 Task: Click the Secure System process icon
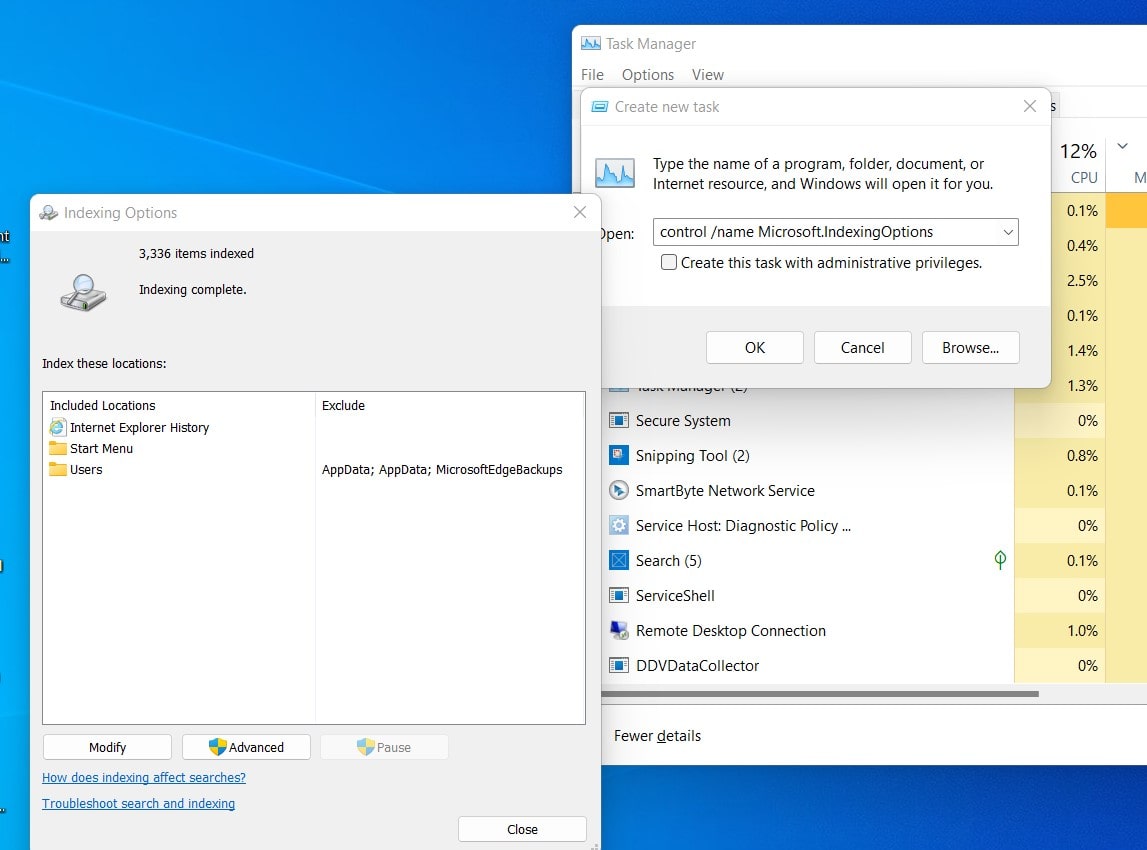coord(619,421)
